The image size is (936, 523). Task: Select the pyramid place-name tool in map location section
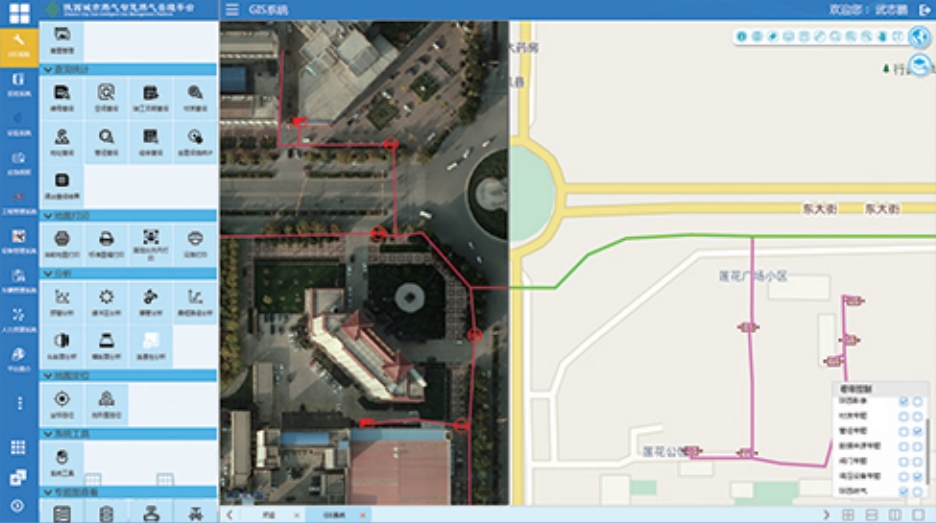click(106, 404)
